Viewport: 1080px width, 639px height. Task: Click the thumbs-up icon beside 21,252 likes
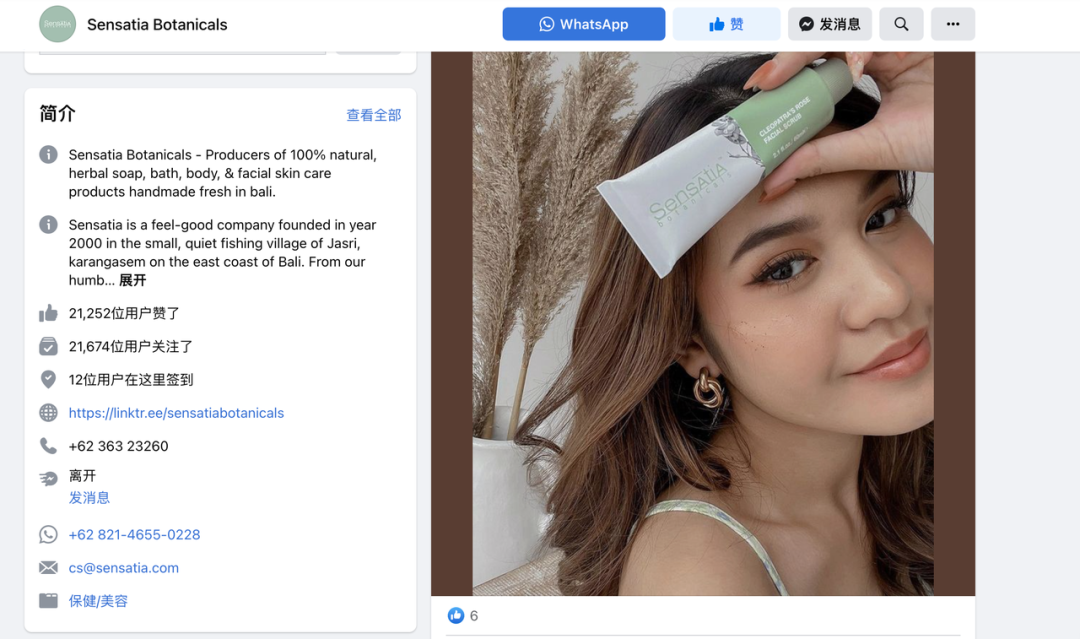[x=48, y=313]
